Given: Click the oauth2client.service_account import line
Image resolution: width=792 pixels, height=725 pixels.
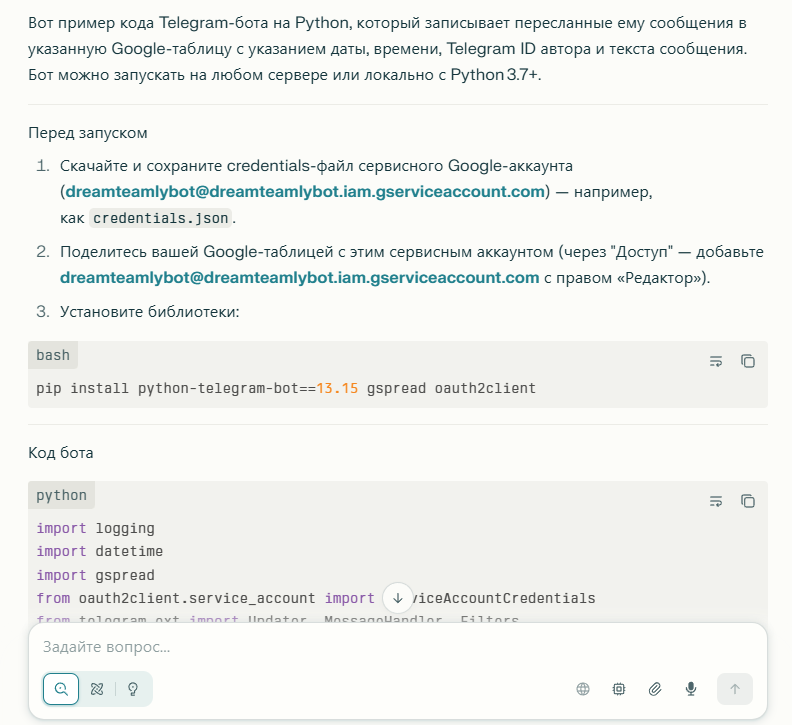Looking at the screenshot, I should point(316,598).
